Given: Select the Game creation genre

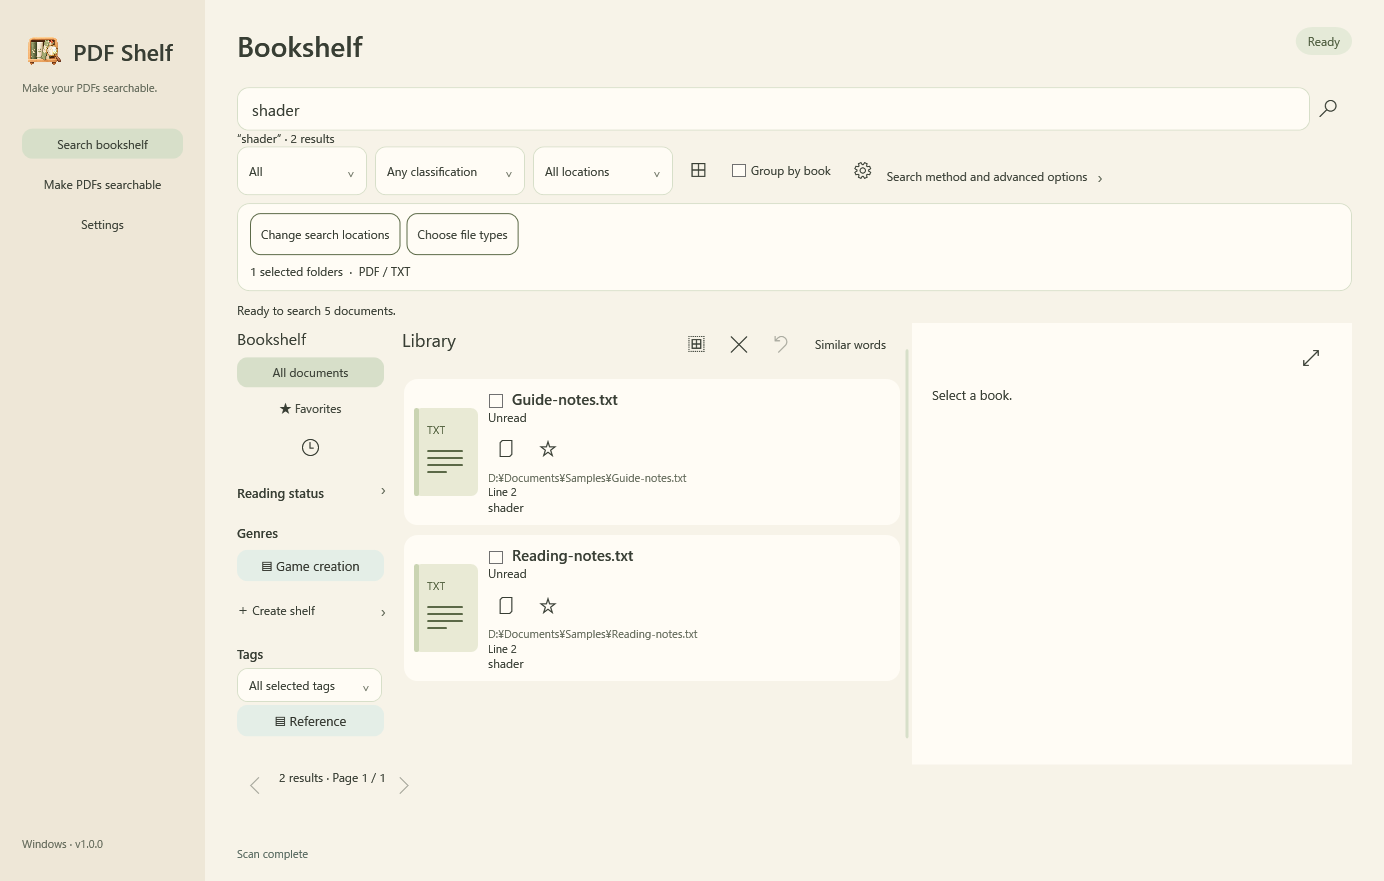Looking at the screenshot, I should coord(310,566).
